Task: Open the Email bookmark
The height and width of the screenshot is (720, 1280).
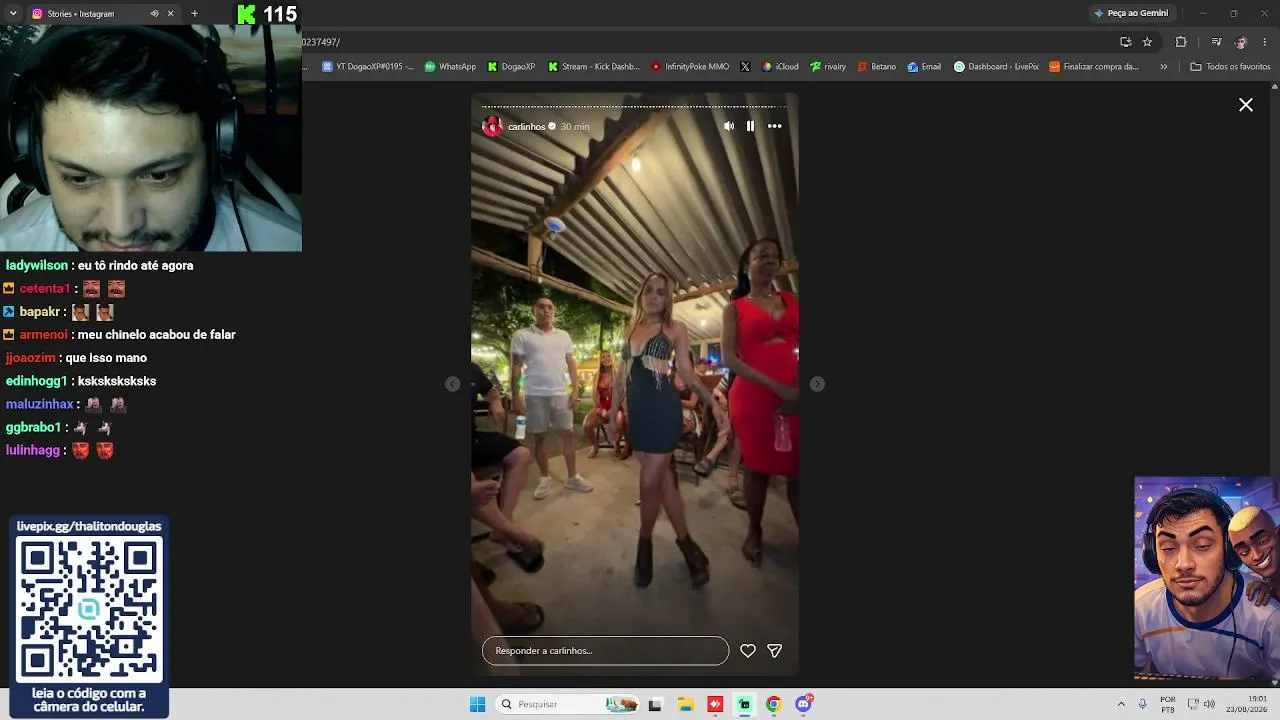Action: coord(924,67)
